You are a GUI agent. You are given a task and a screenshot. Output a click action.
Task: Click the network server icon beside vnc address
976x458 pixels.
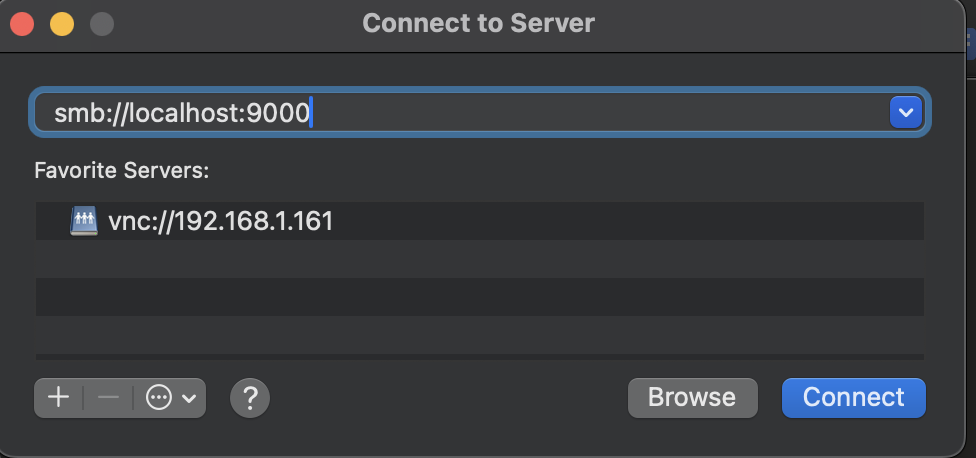pos(83,221)
